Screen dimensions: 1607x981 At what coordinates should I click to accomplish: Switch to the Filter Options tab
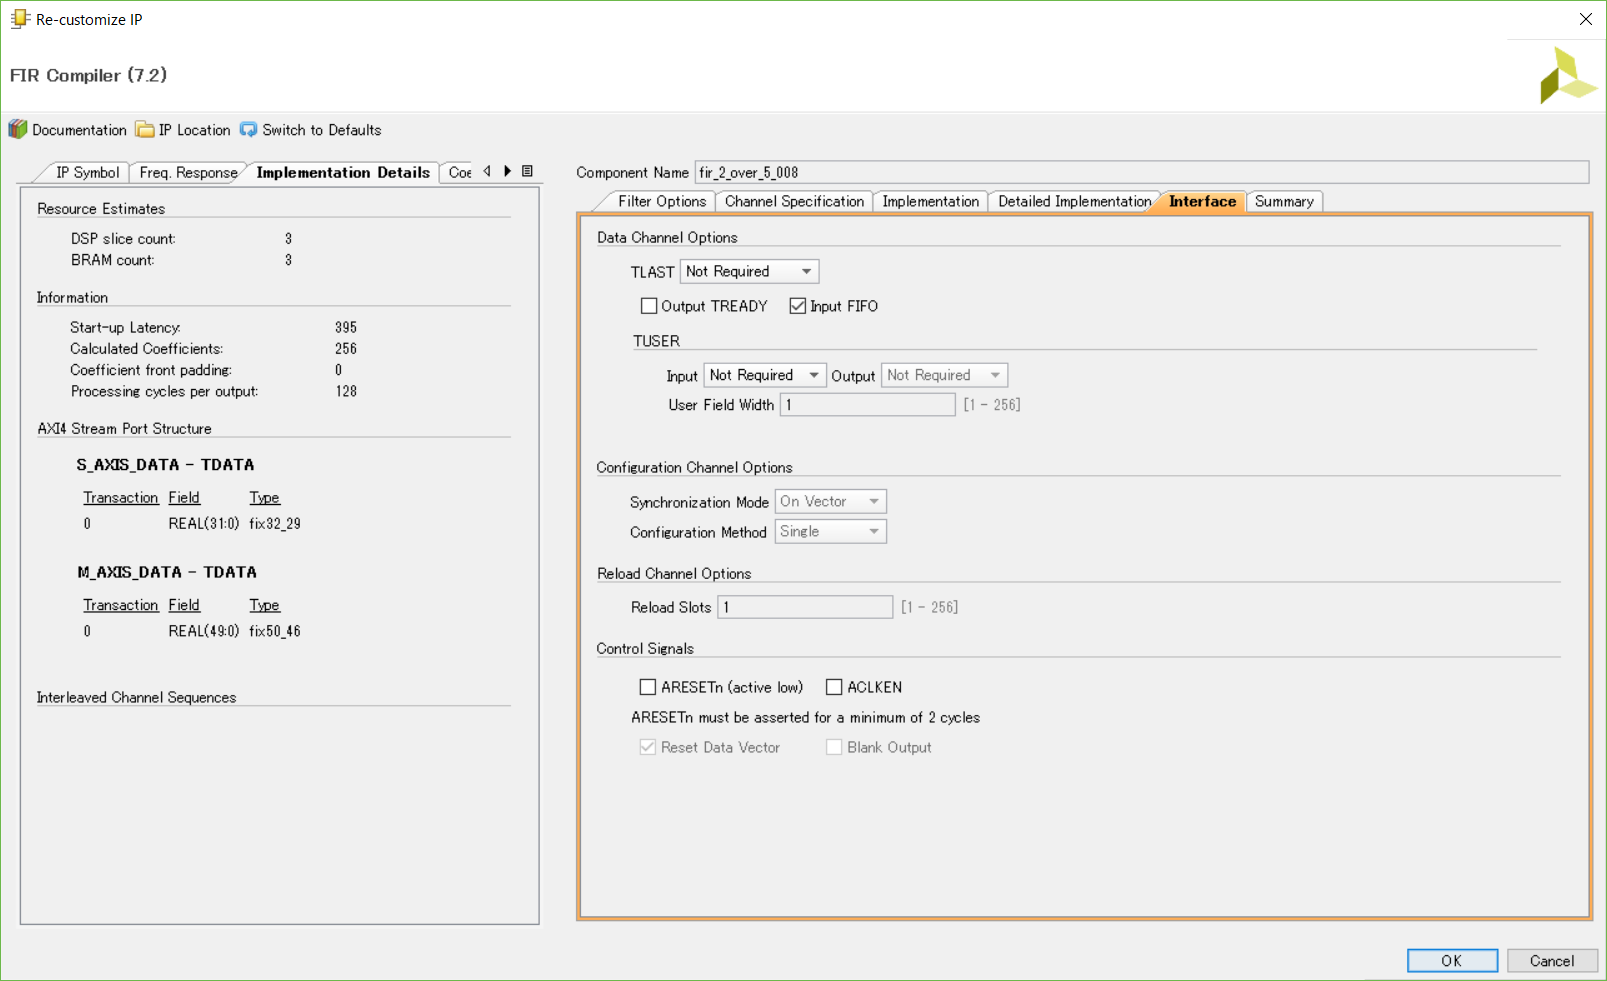661,201
